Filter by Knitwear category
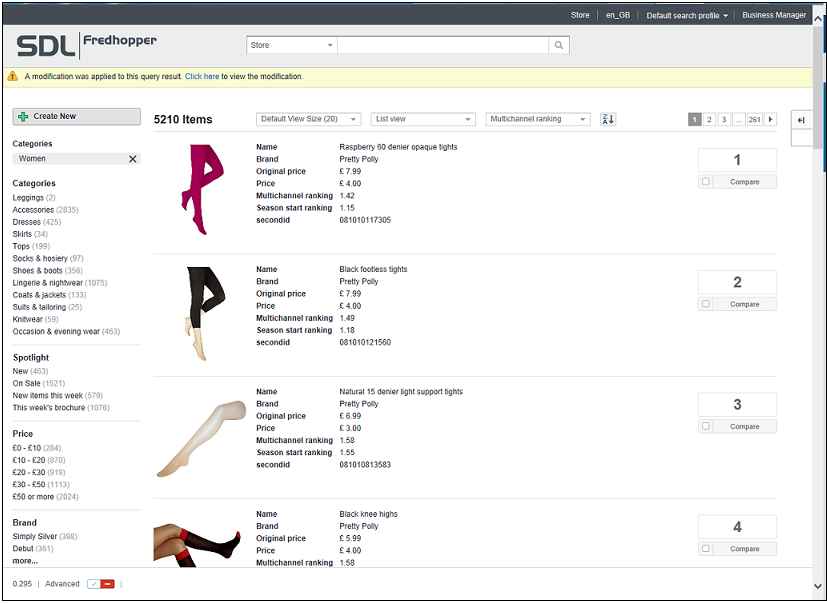The image size is (827, 604). point(35,319)
